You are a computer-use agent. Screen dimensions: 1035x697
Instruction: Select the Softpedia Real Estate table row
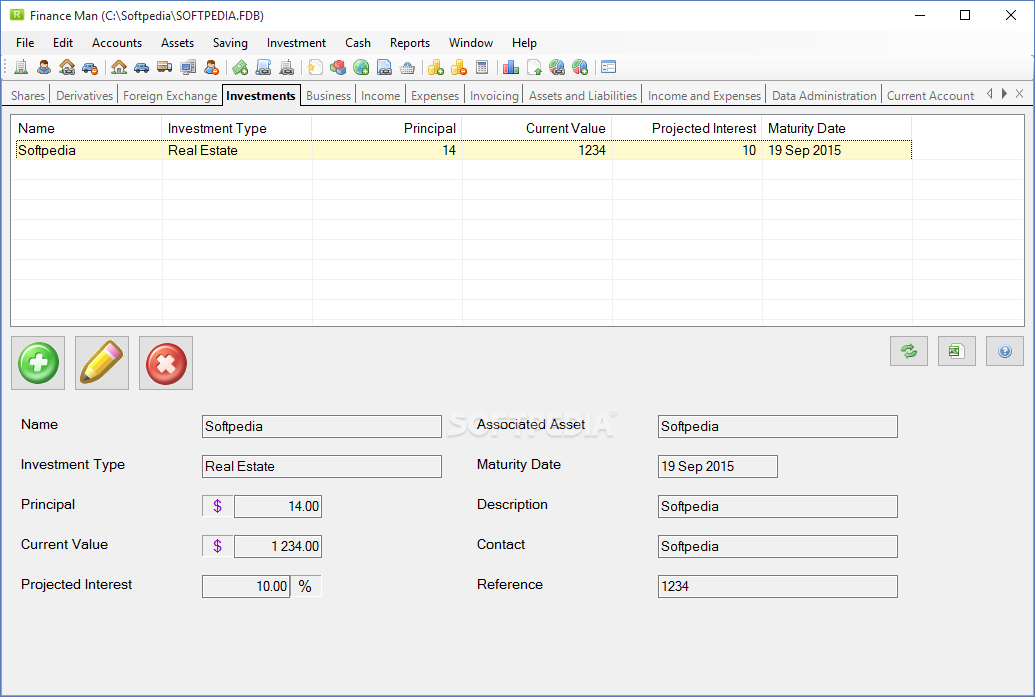pos(463,150)
